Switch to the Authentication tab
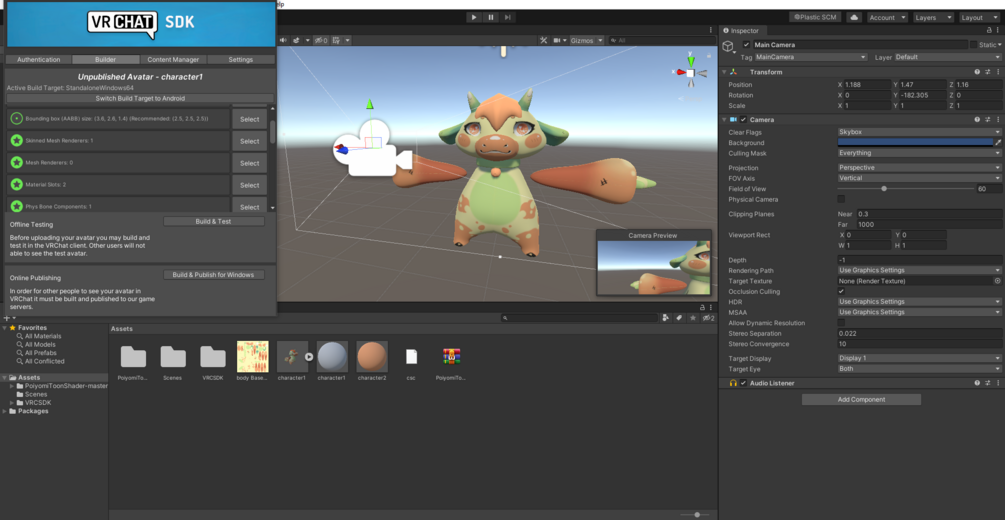 [x=38, y=59]
